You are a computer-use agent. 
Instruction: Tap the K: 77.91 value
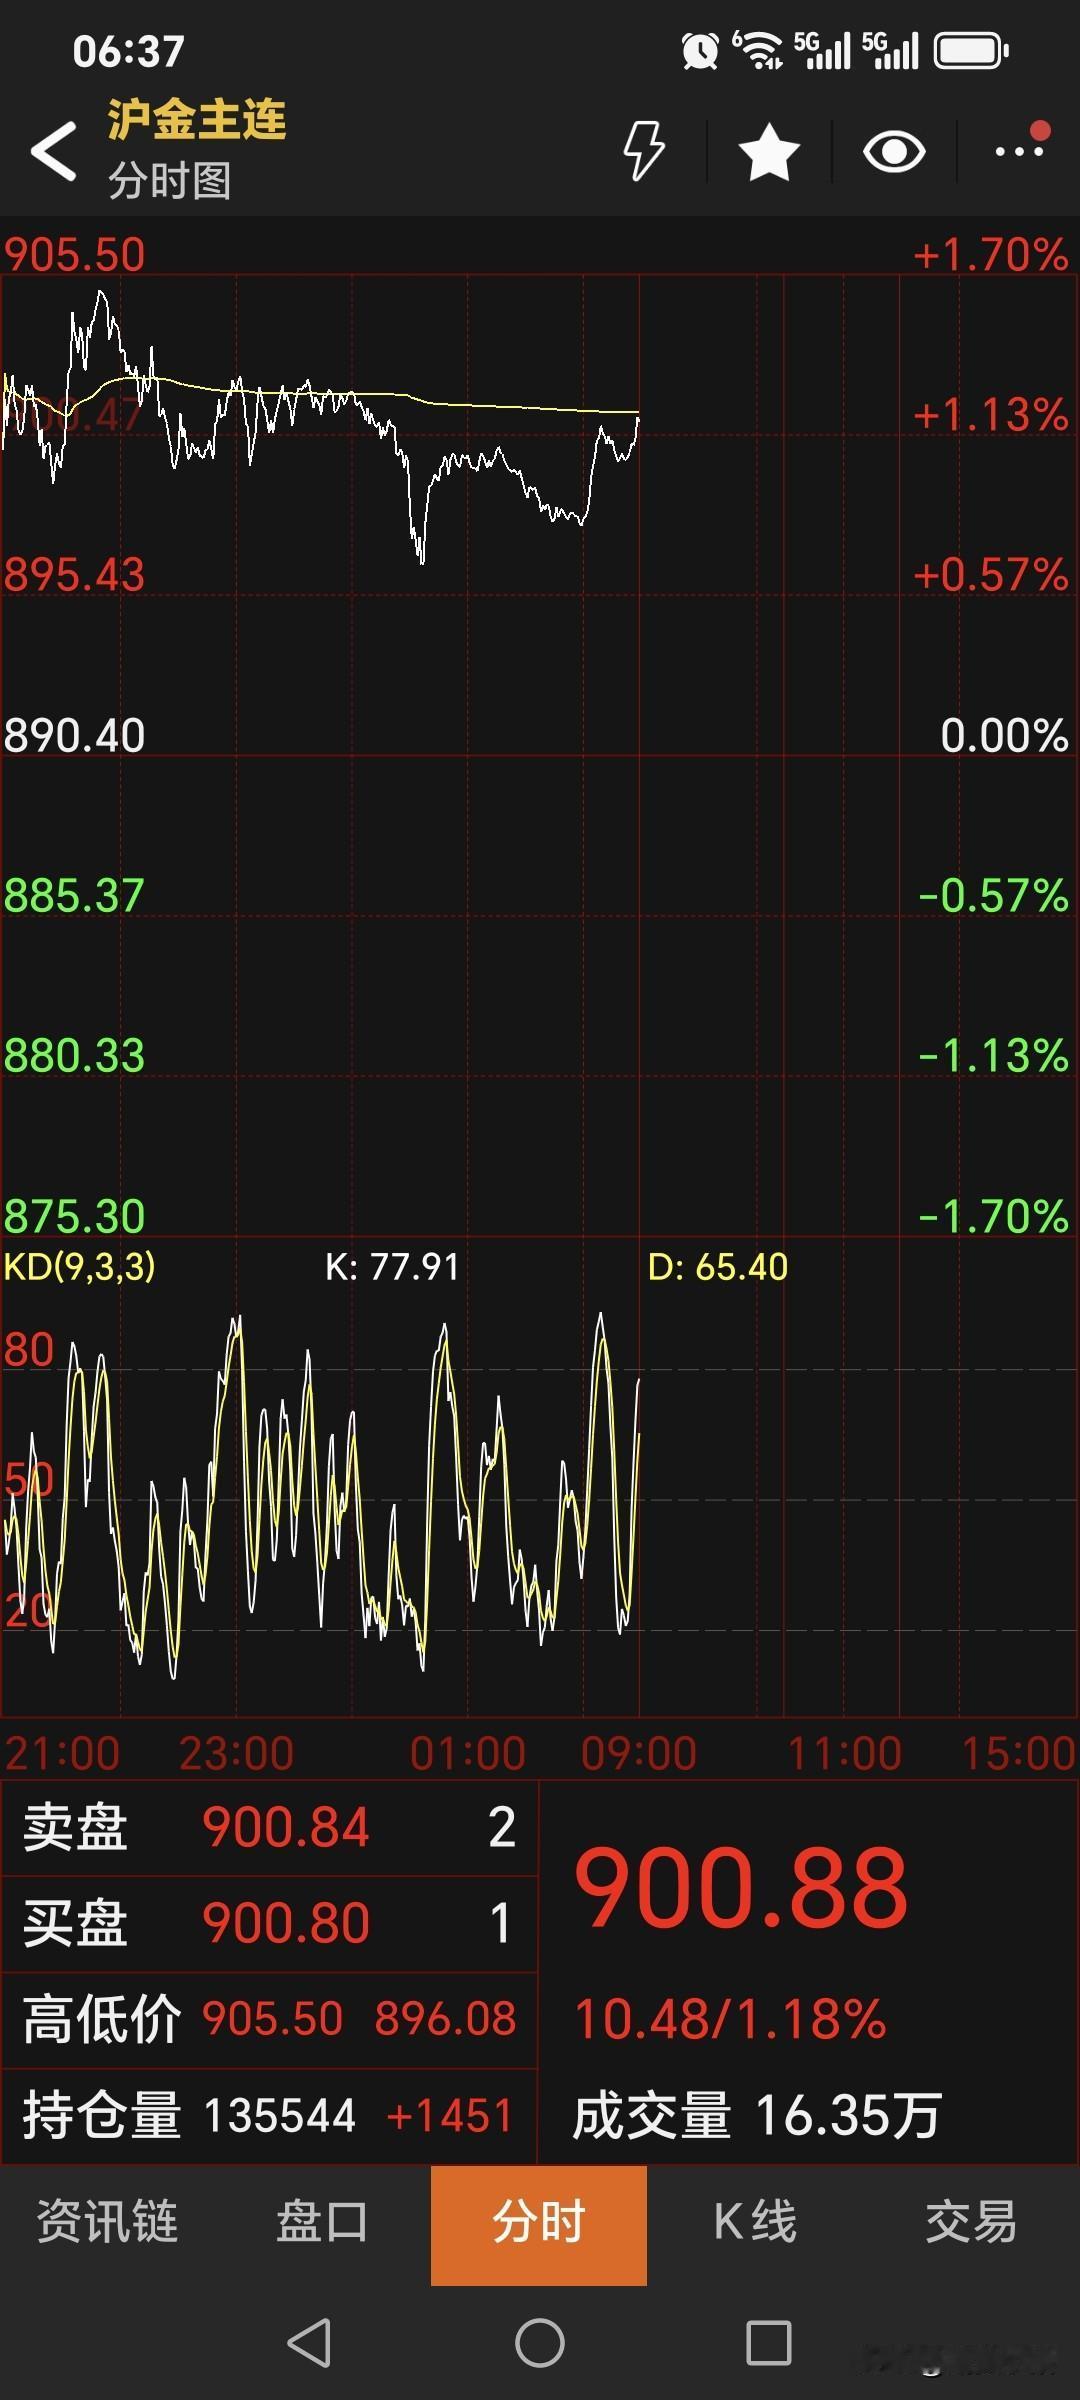(x=392, y=1267)
